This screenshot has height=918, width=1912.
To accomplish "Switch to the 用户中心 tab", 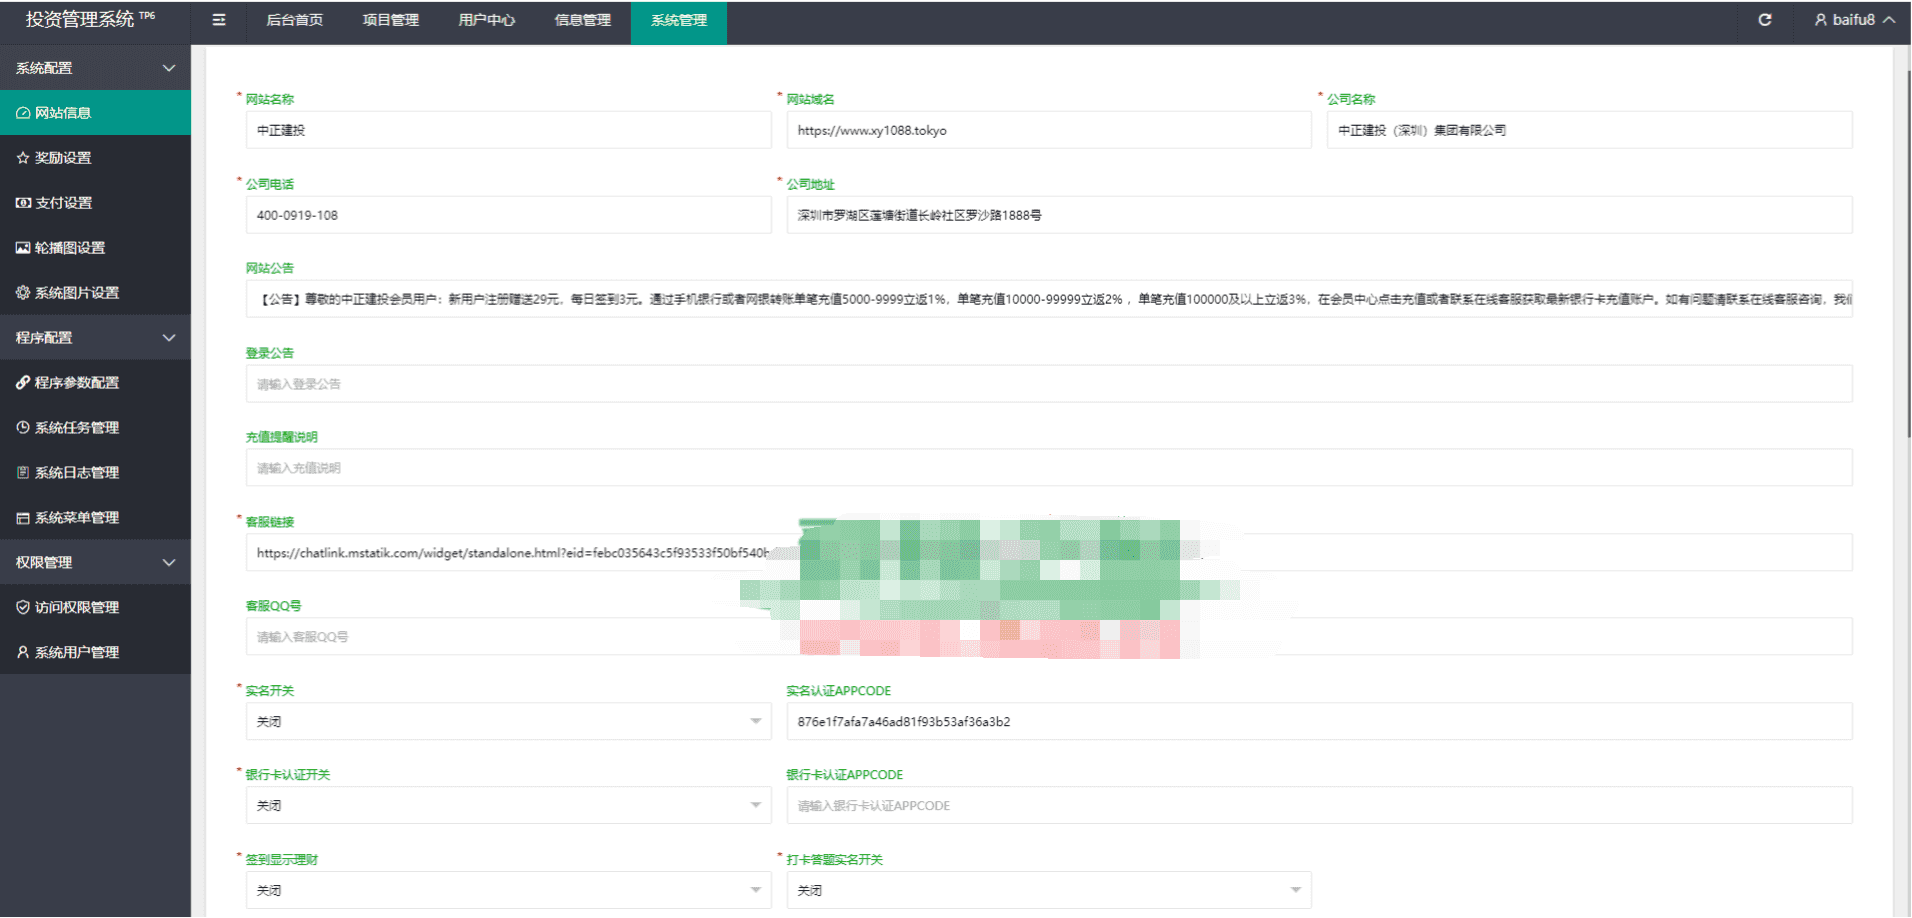I will [x=486, y=20].
